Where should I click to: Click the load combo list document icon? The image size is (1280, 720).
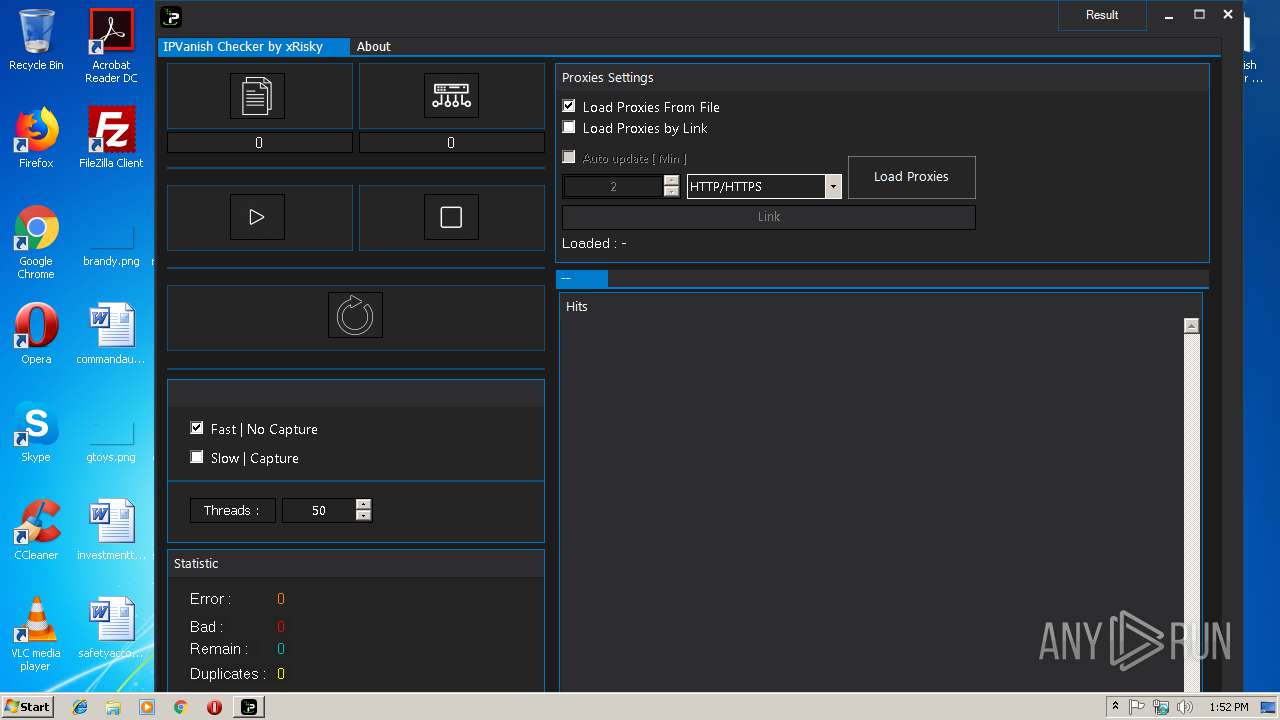257,96
